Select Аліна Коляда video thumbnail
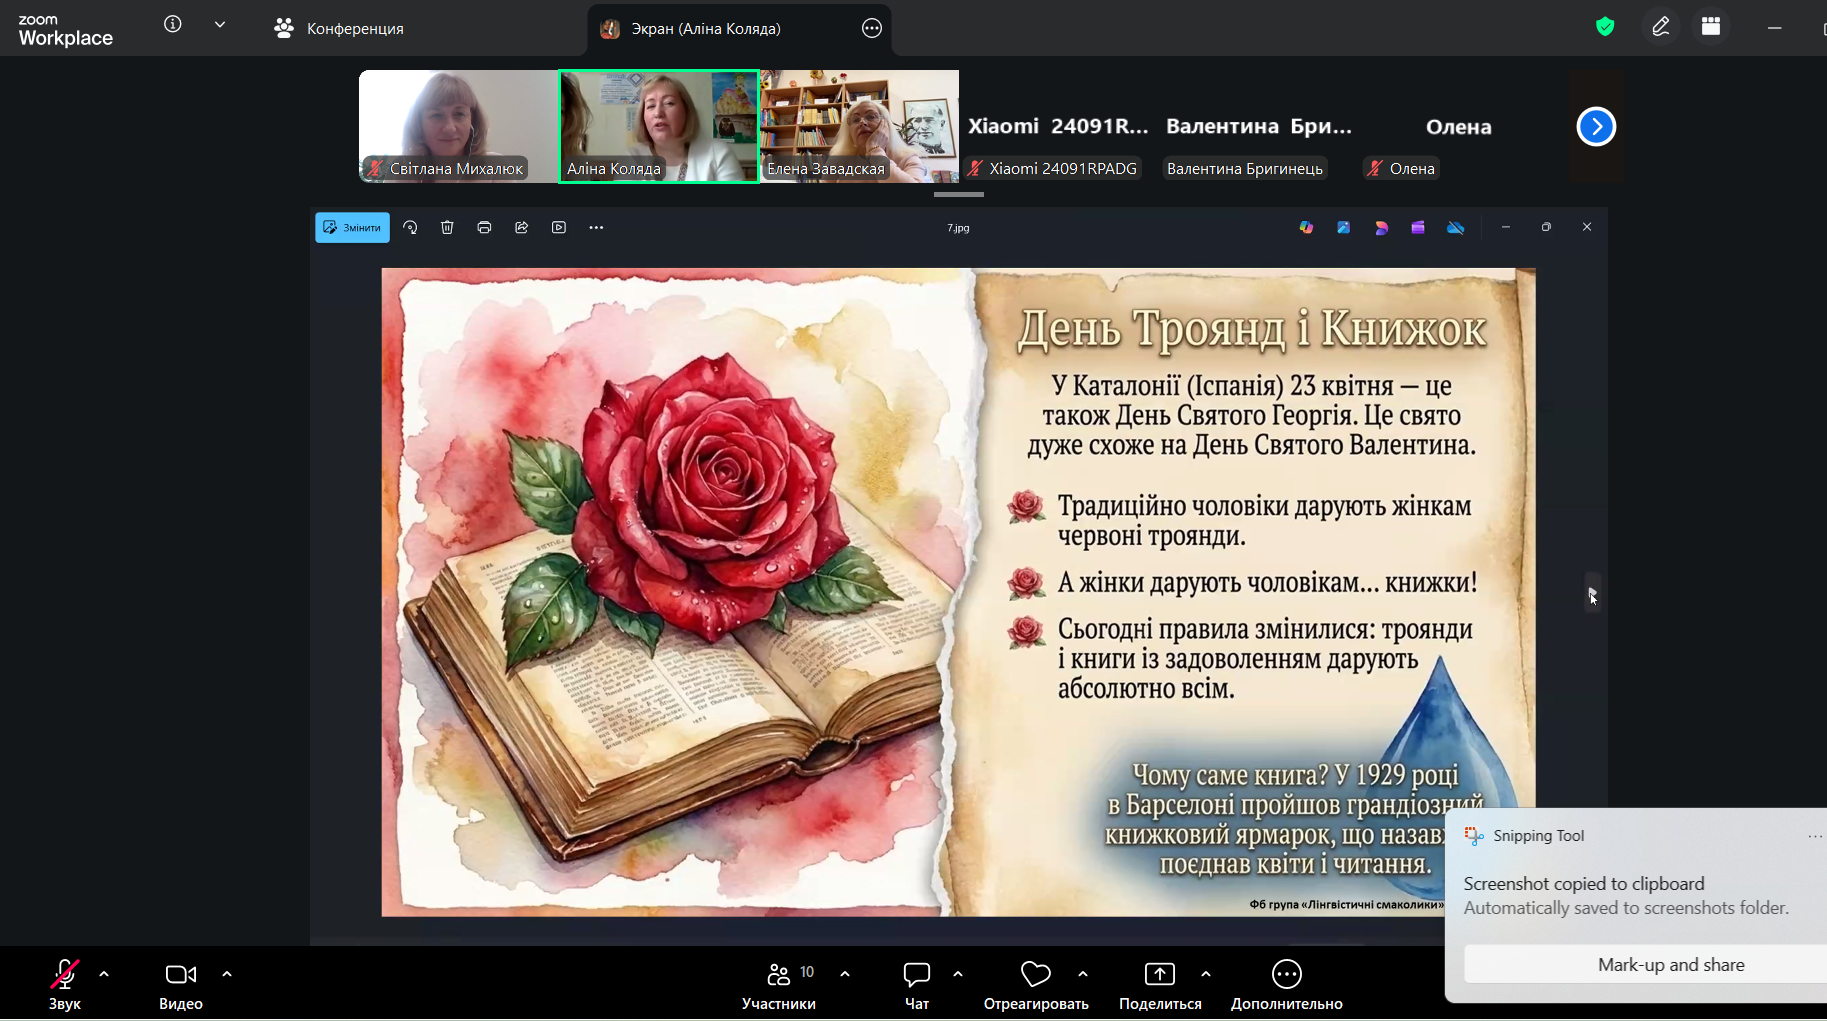1827x1021 pixels. pyautogui.click(x=659, y=126)
